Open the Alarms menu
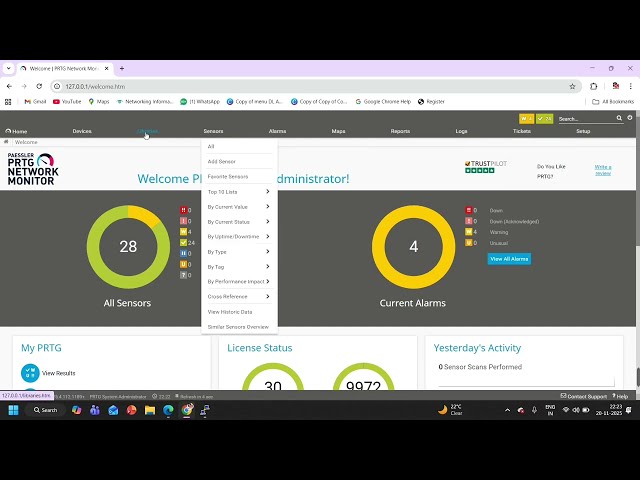This screenshot has width=640, height=480. [278, 131]
